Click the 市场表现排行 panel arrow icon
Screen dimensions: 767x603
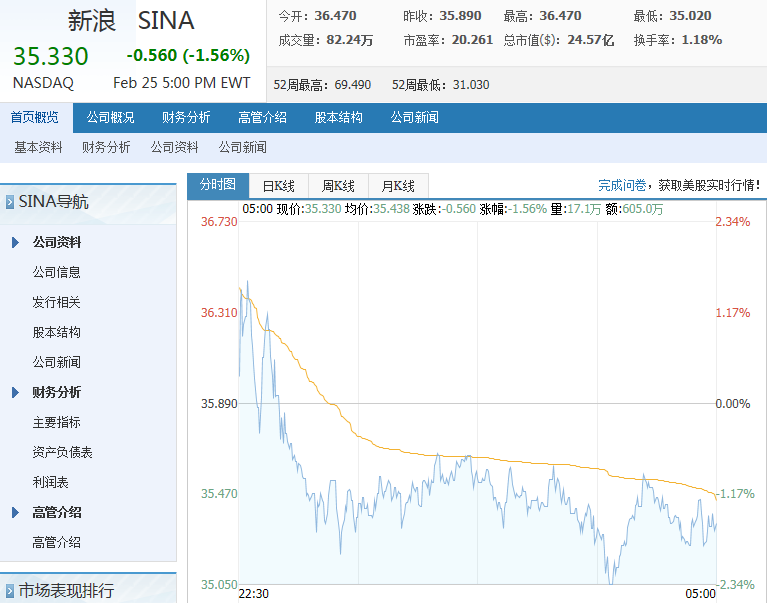[10, 591]
